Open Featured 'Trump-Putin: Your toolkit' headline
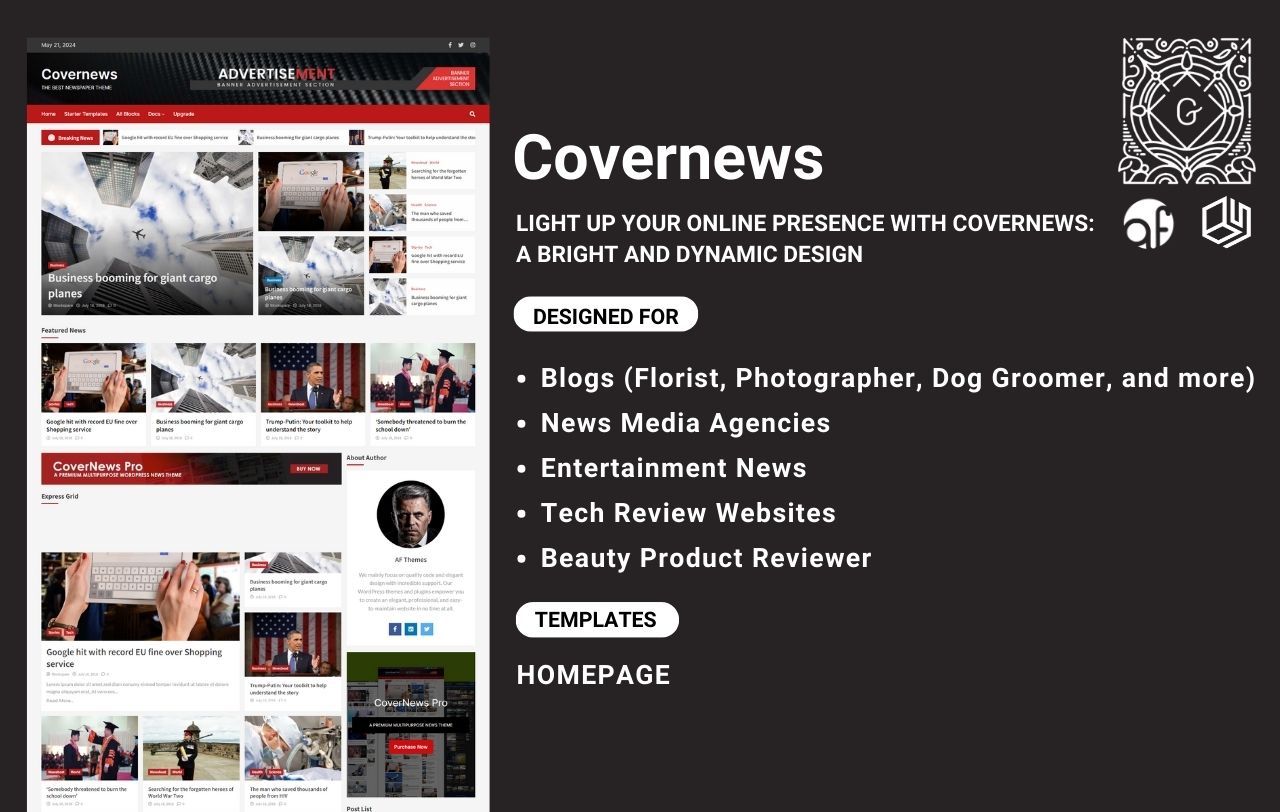 pyautogui.click(x=309, y=425)
